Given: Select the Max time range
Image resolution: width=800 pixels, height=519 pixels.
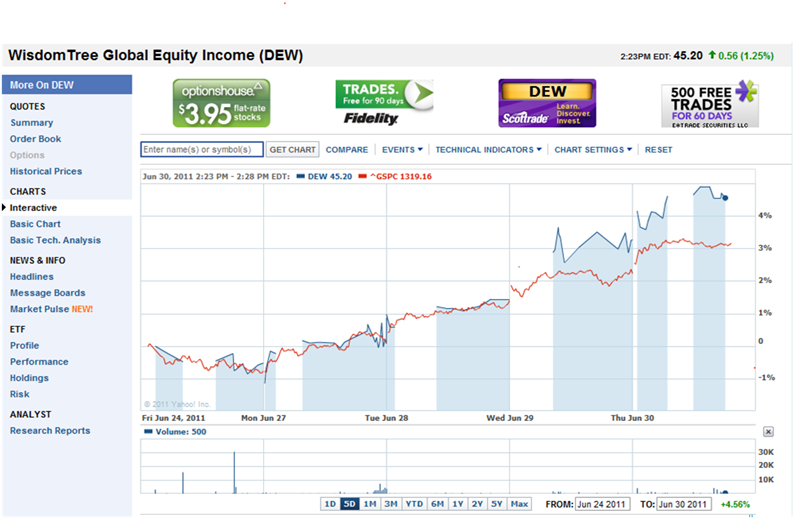Looking at the screenshot, I should pyautogui.click(x=519, y=504).
